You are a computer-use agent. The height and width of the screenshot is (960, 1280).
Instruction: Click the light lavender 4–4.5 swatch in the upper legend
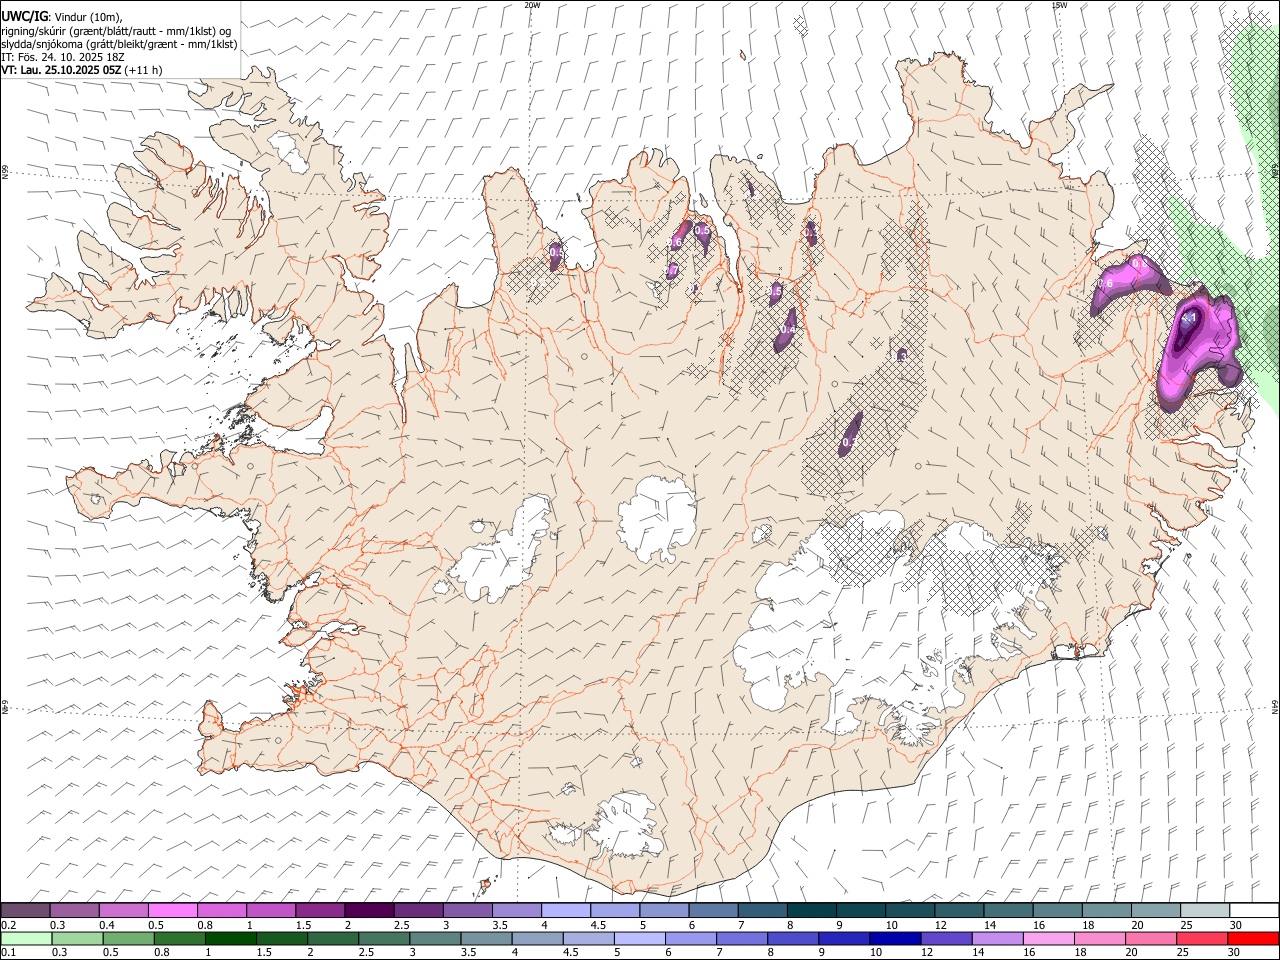point(566,910)
